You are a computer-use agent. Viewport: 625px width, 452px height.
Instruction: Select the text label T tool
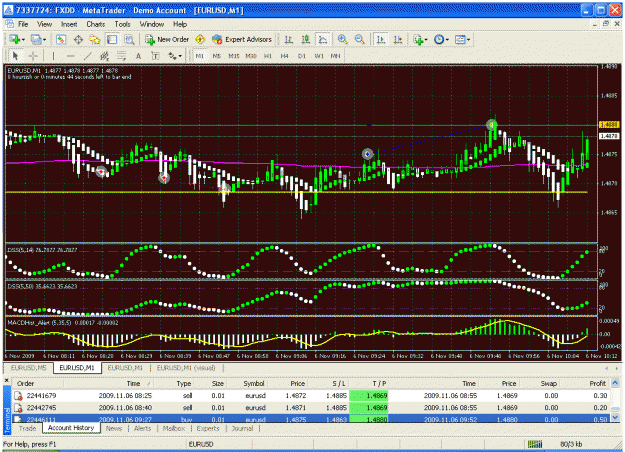[155, 56]
